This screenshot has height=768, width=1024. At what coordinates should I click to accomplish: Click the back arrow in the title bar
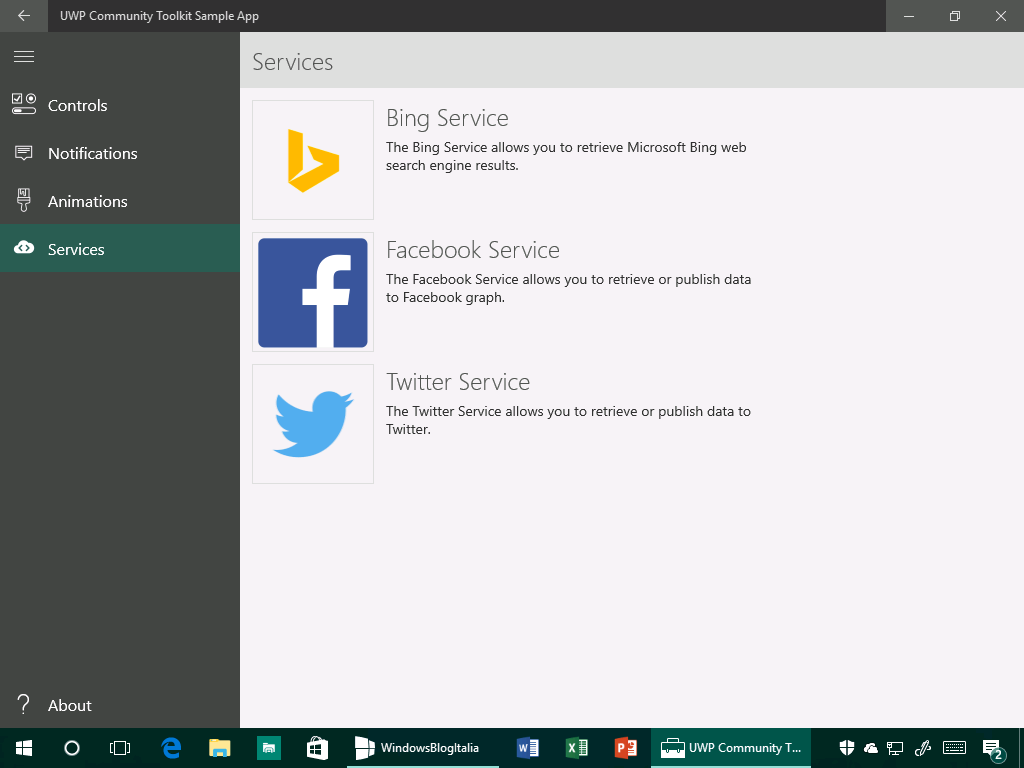pyautogui.click(x=24, y=16)
